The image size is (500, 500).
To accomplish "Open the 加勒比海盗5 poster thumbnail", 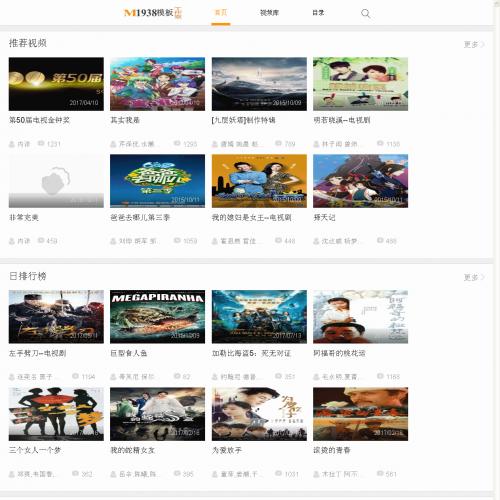I will [259, 317].
